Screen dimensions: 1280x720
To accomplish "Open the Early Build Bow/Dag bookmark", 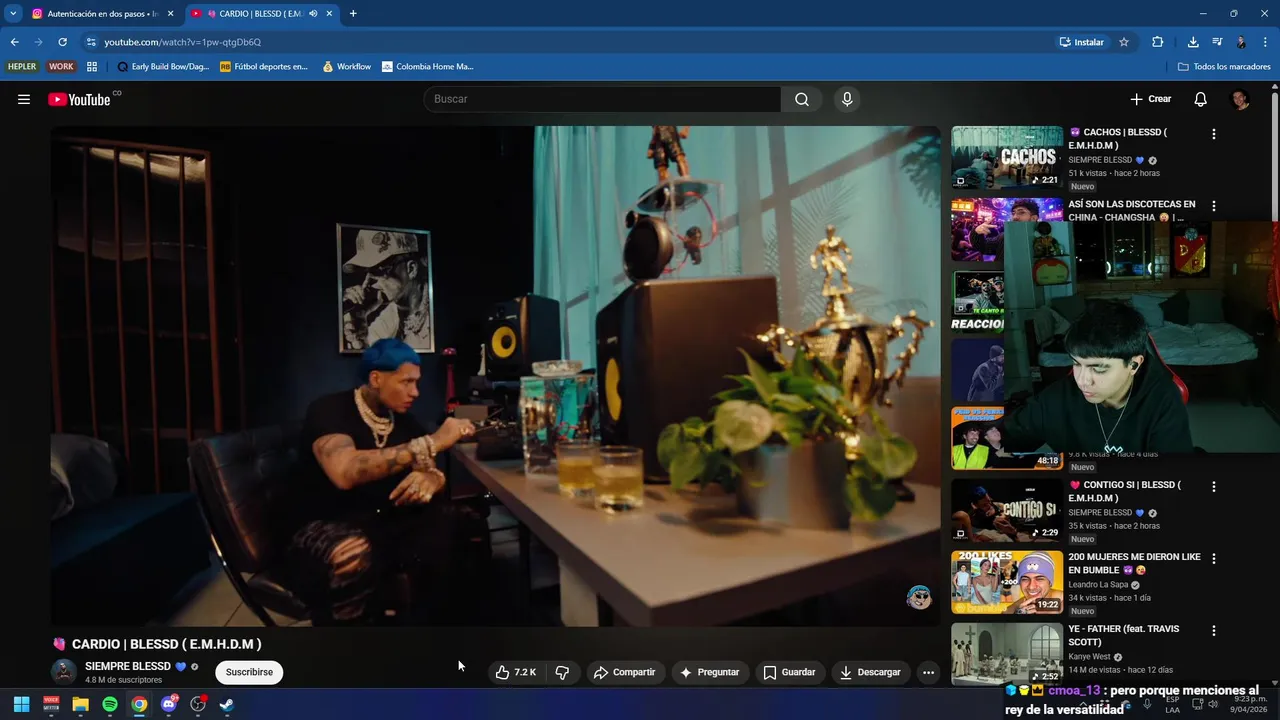I will click(x=163, y=67).
